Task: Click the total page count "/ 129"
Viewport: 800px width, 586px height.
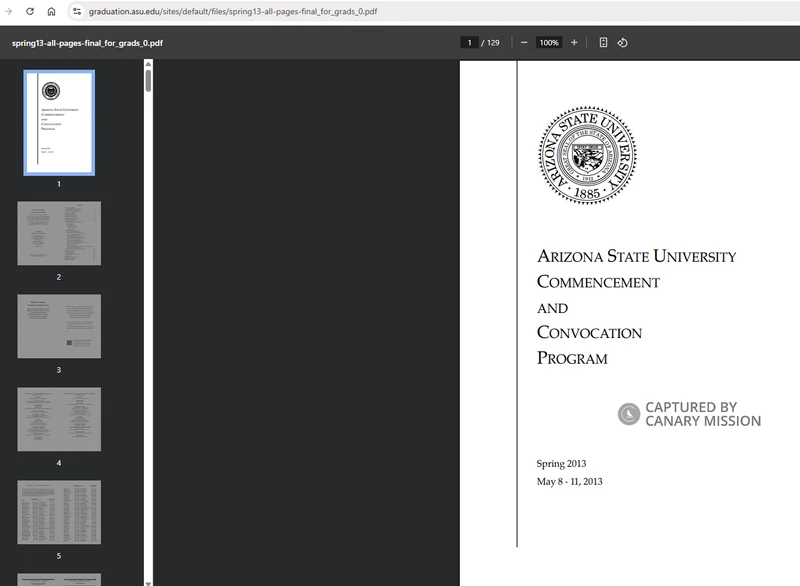Action: 490,43
